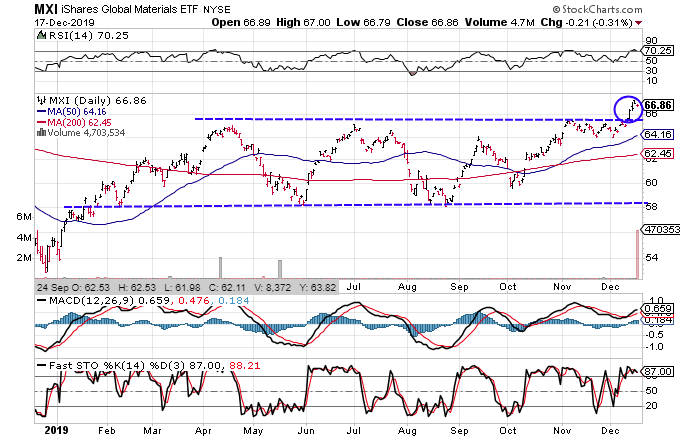The height and width of the screenshot is (440, 680).
Task: Click the tall red December volume bar
Action: coord(638,254)
